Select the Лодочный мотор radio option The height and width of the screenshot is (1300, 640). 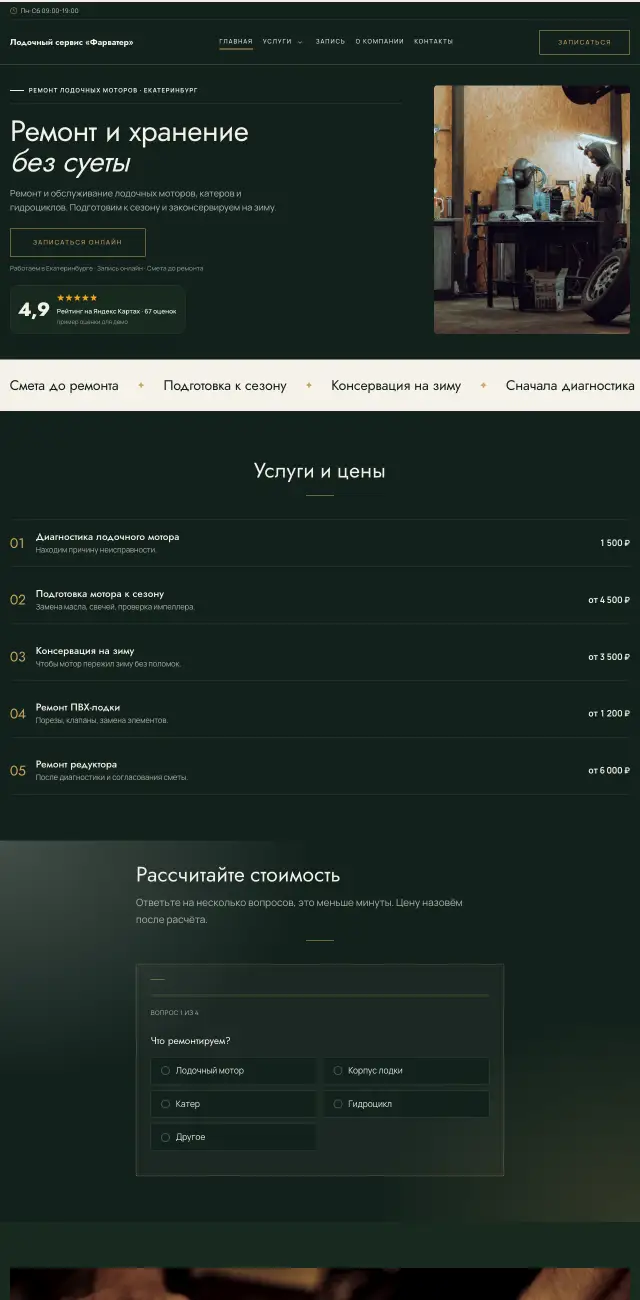coord(233,1070)
